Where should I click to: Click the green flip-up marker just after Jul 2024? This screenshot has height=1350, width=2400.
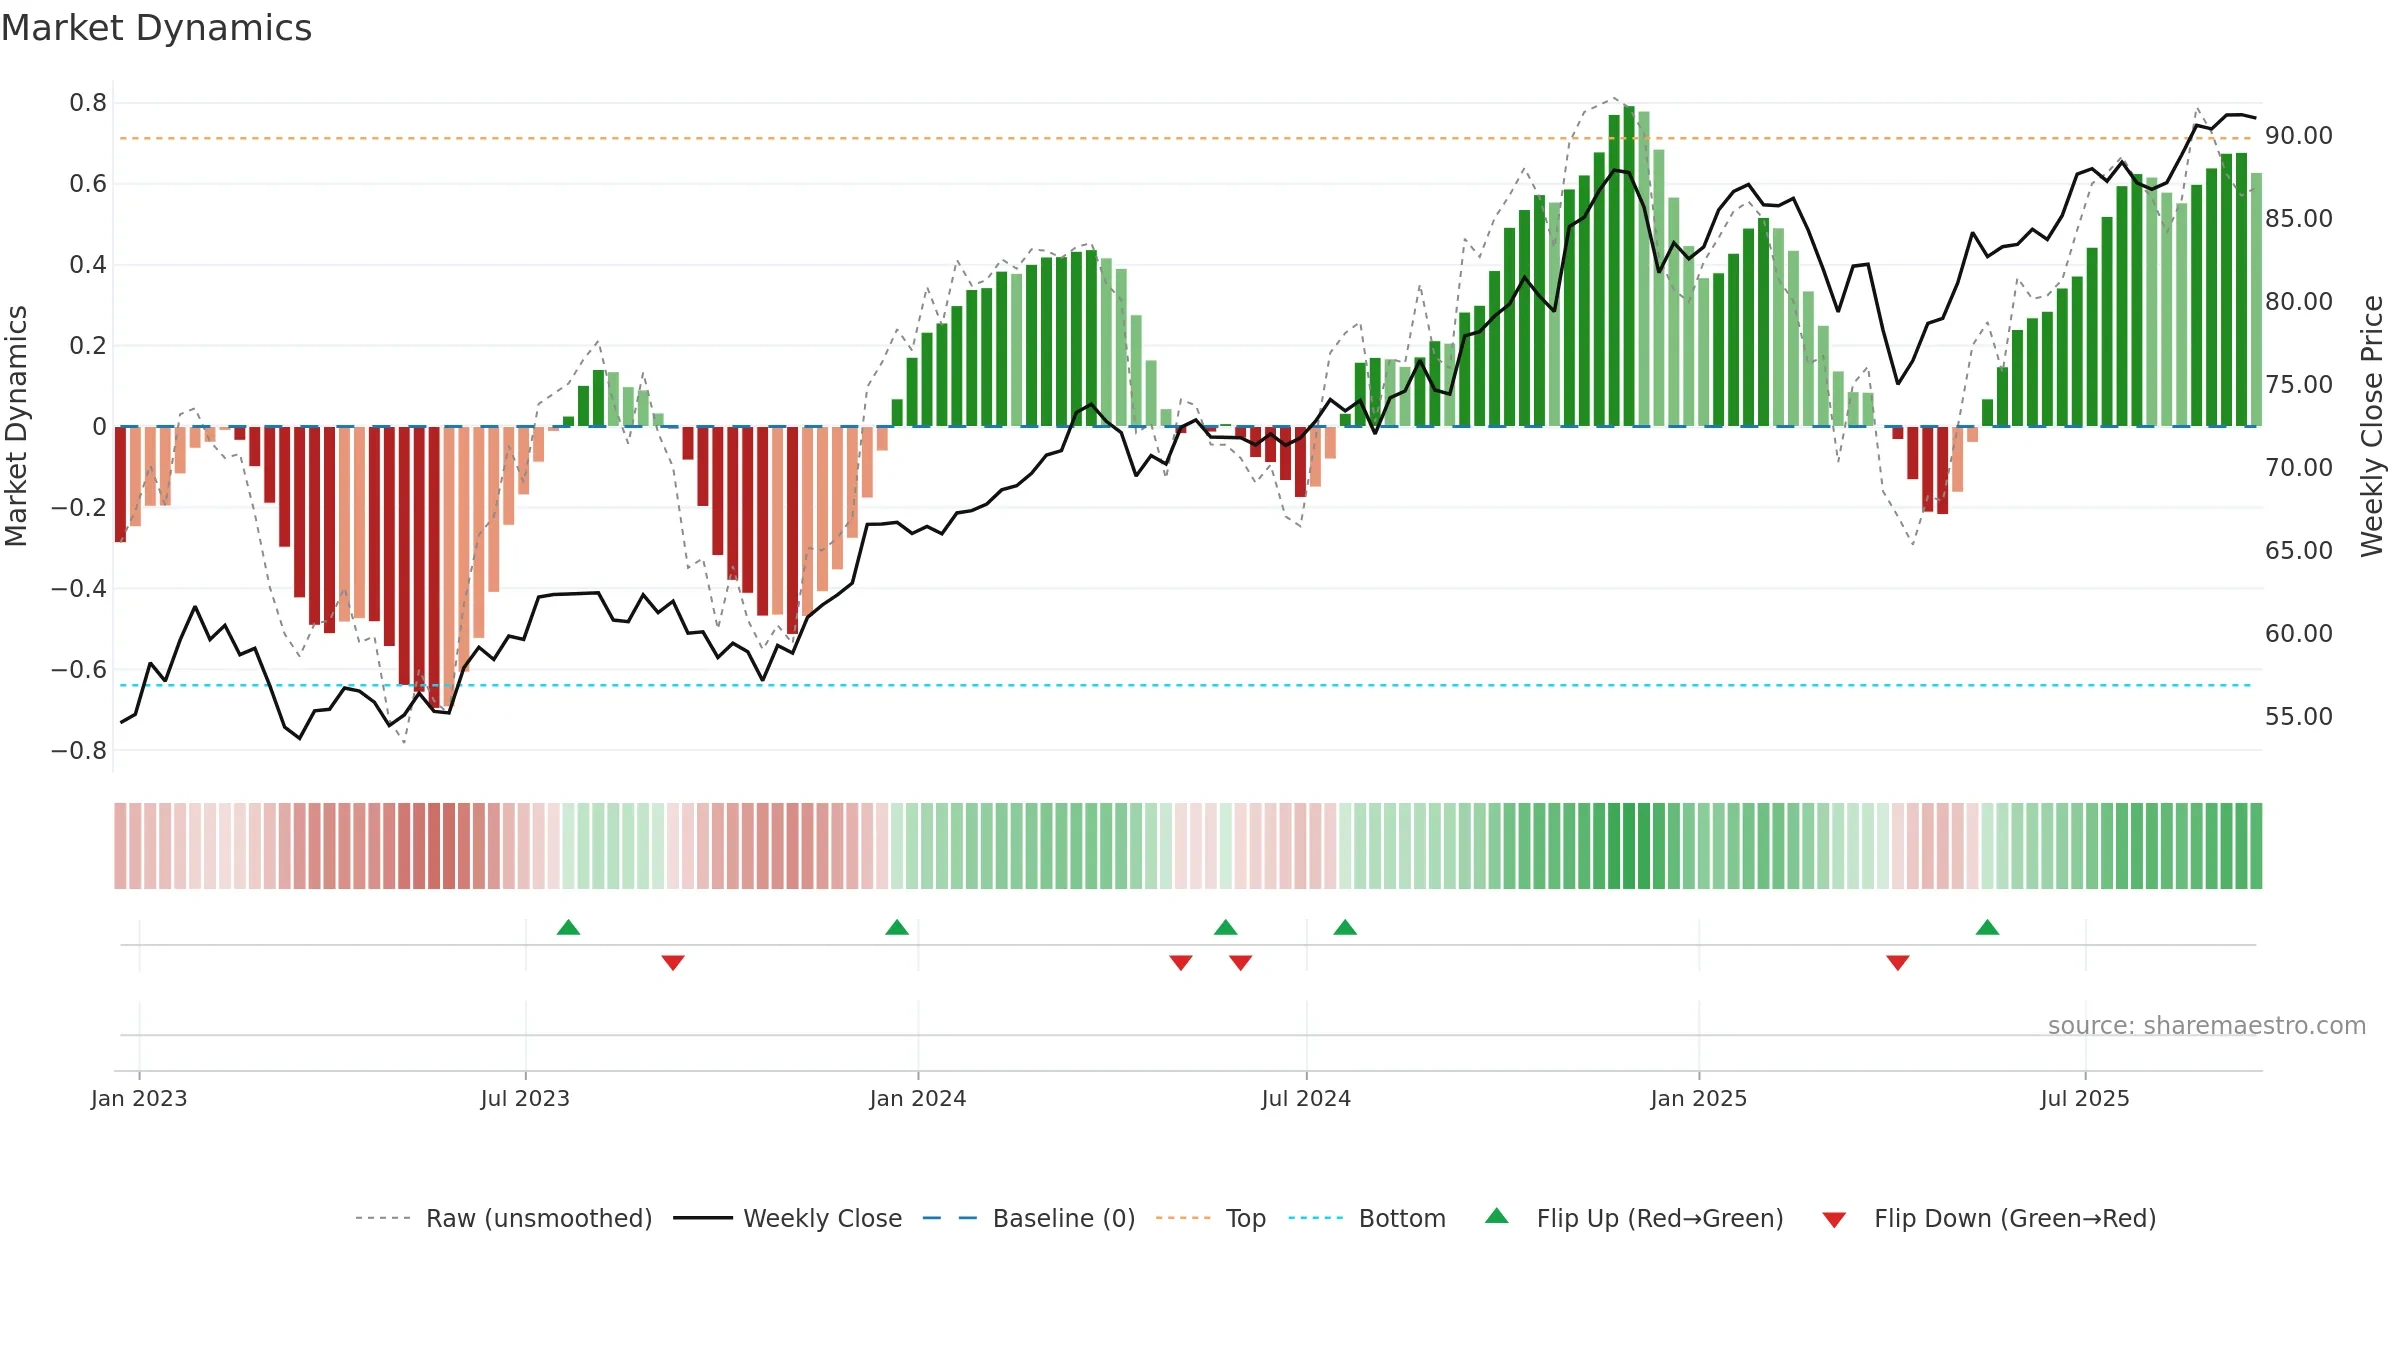[1345, 927]
